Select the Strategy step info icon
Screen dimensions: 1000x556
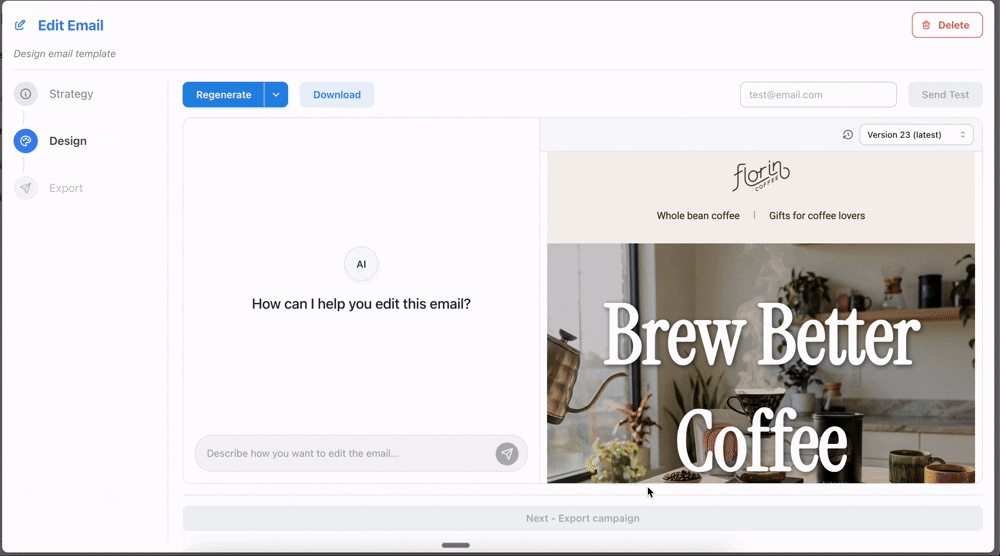26,94
